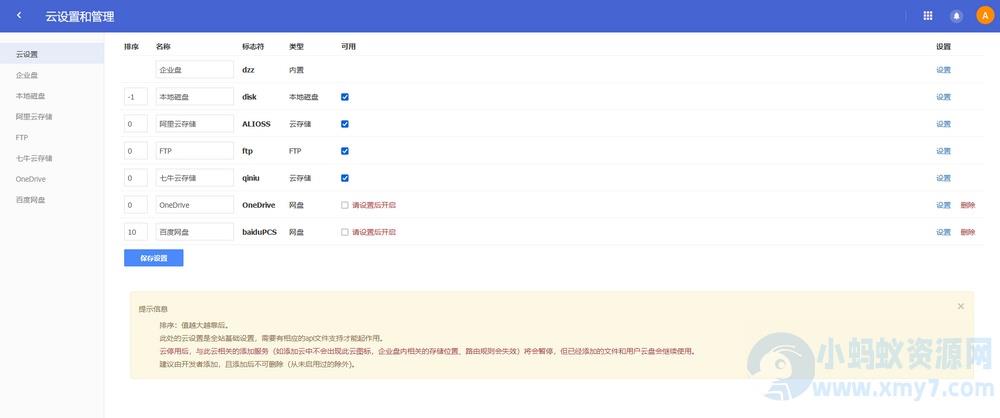Edit the FTP name field
The height and width of the screenshot is (418, 1000).
195,151
